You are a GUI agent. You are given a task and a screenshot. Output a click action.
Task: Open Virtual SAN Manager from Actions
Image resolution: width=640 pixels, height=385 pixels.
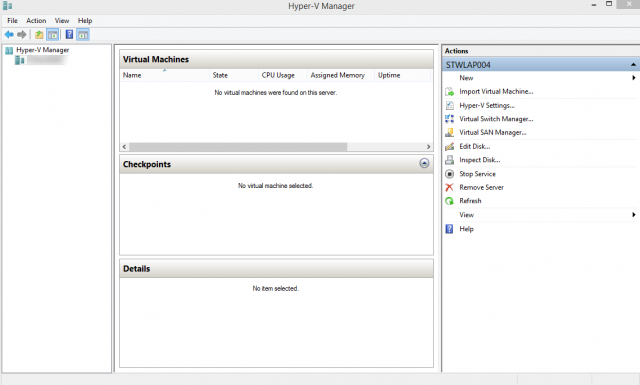(x=492, y=132)
